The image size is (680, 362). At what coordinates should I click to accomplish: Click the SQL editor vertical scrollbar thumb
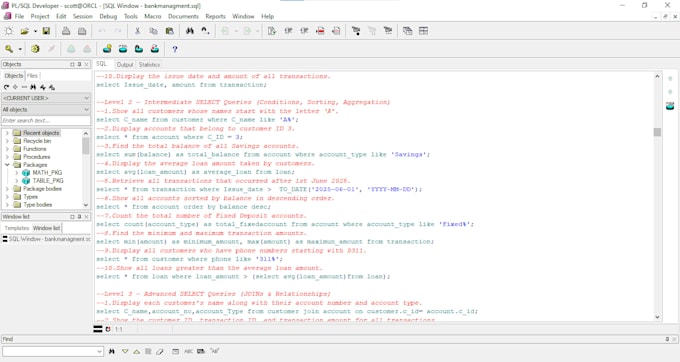[x=657, y=132]
